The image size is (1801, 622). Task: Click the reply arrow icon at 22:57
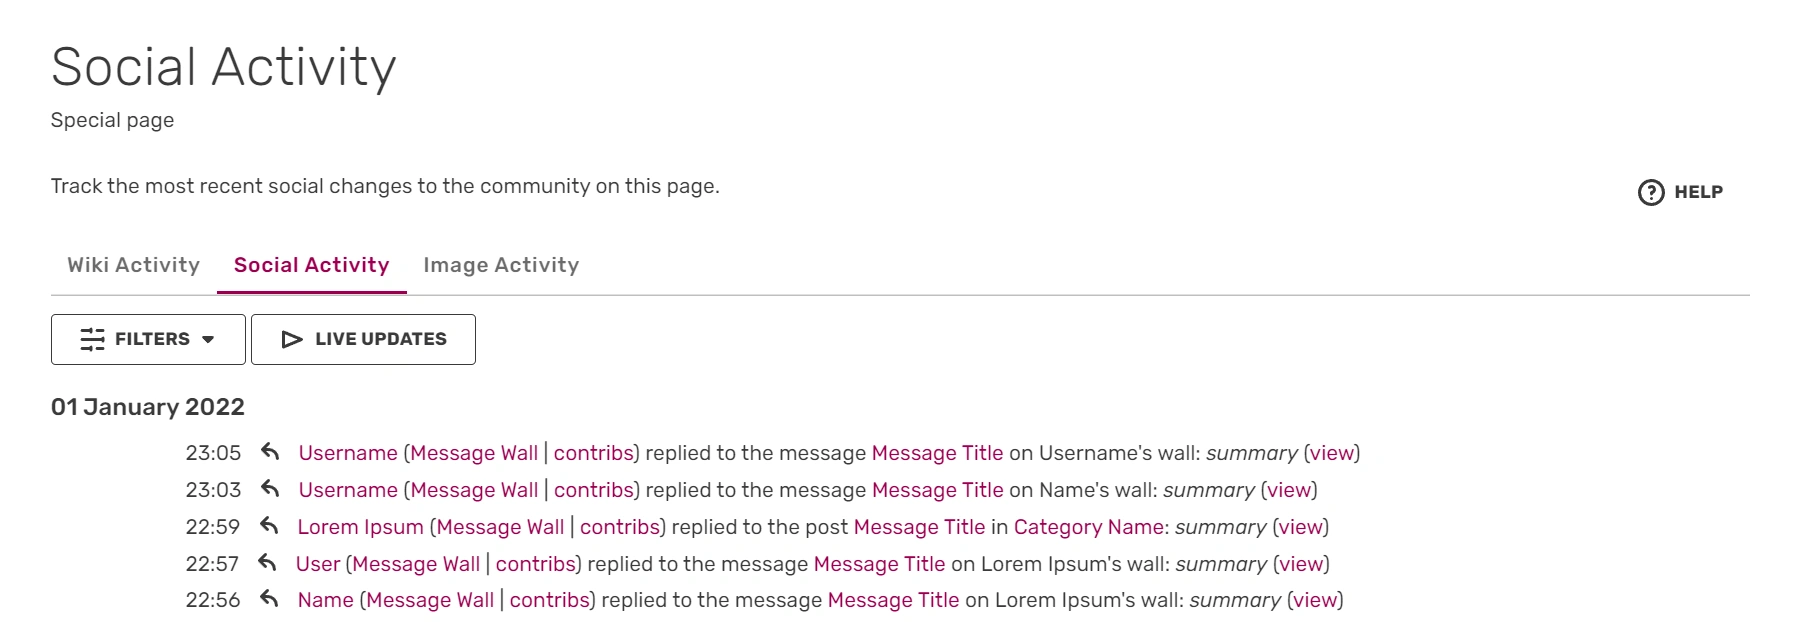coord(267,563)
